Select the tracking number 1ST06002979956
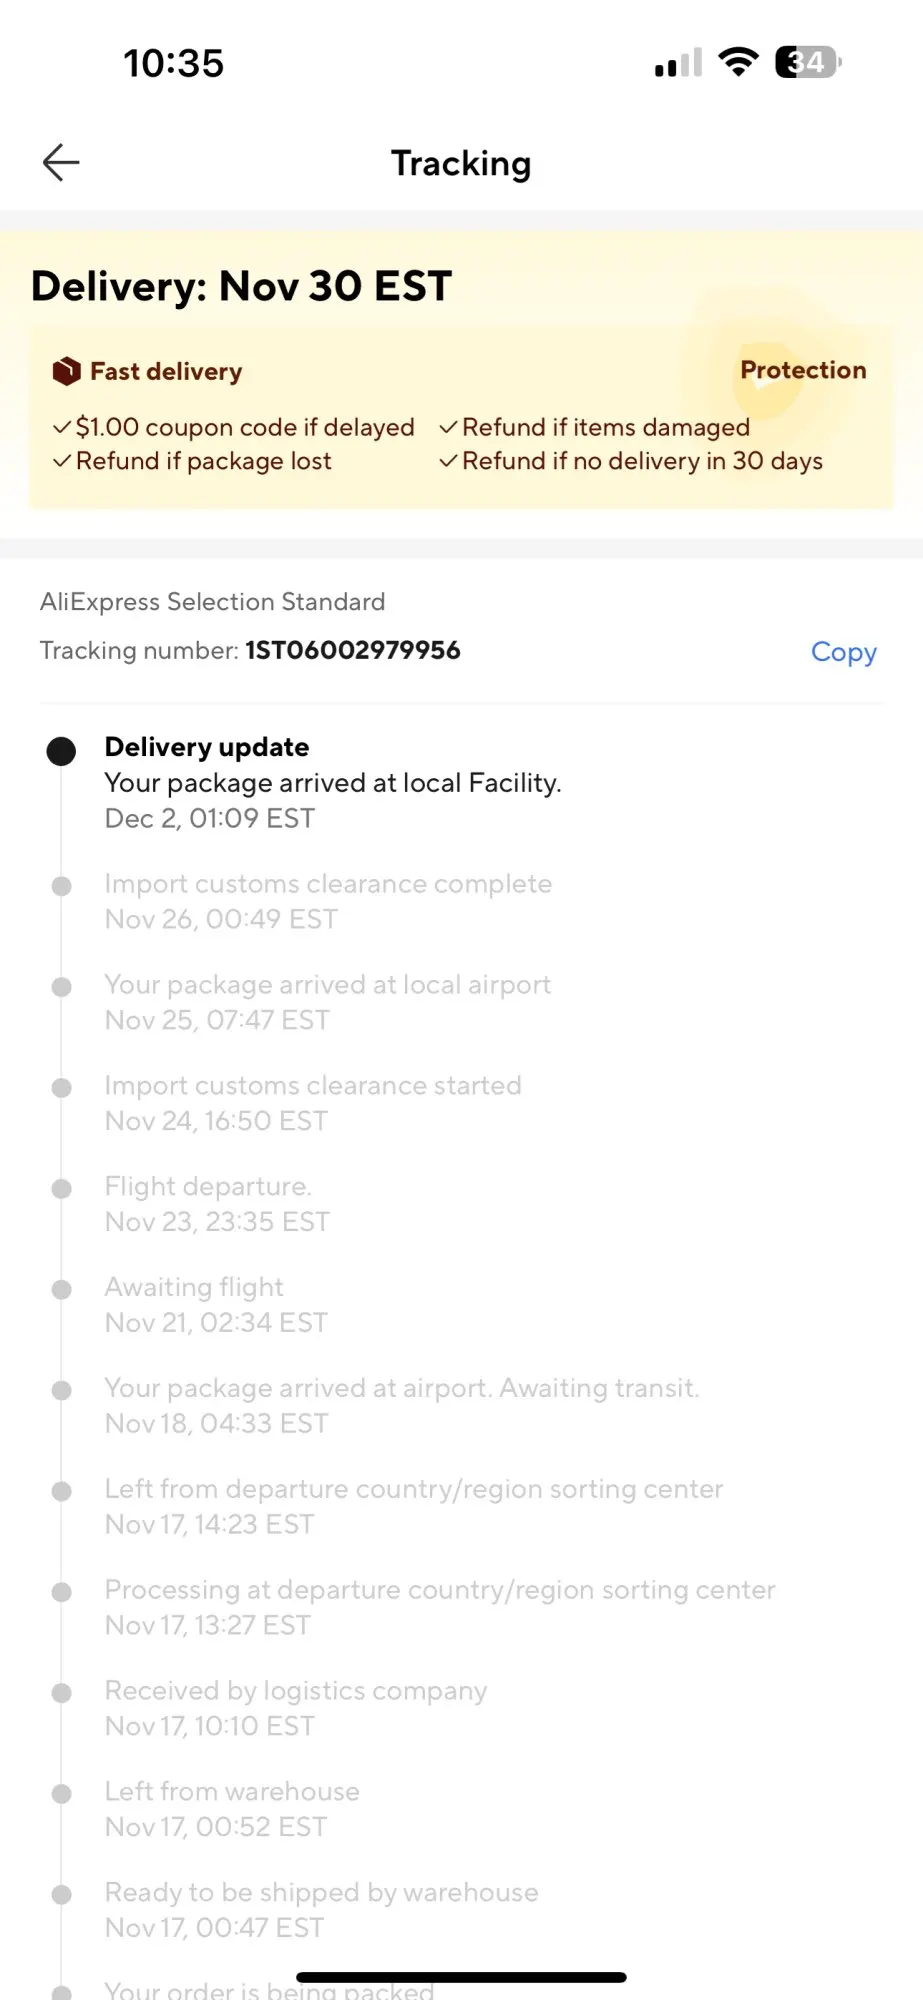The width and height of the screenshot is (923, 2000). coord(353,650)
